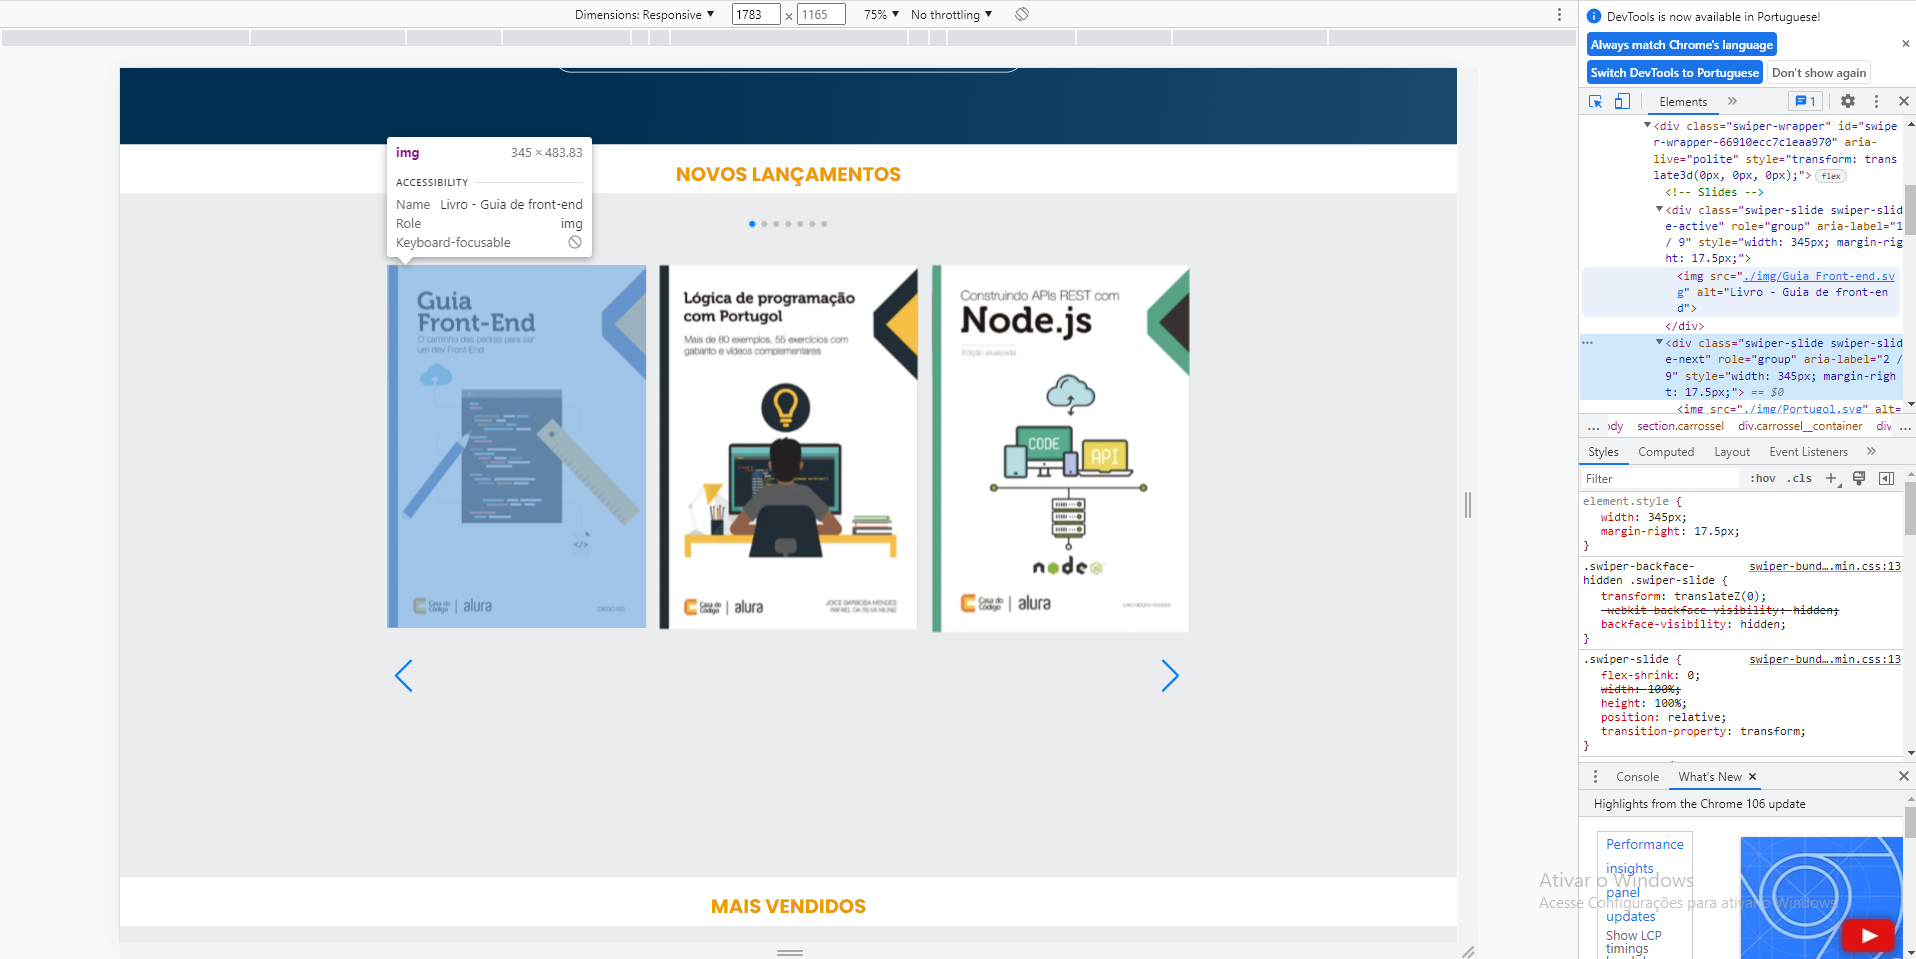The image size is (1916, 959).
Task: Switch to the Styles tab
Action: 1603,452
